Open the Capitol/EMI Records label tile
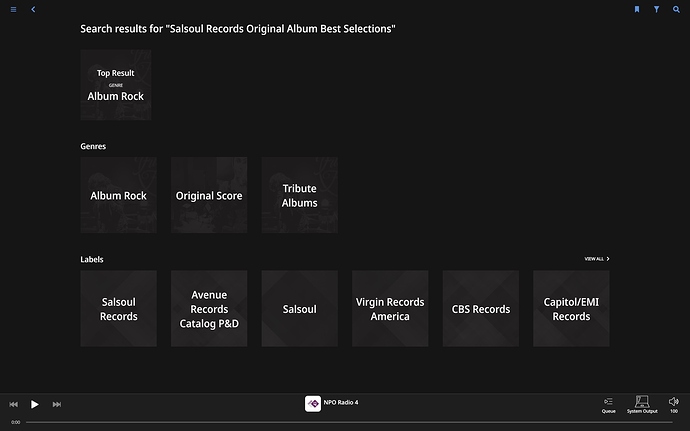This screenshot has width=690, height=431. pyautogui.click(x=571, y=309)
